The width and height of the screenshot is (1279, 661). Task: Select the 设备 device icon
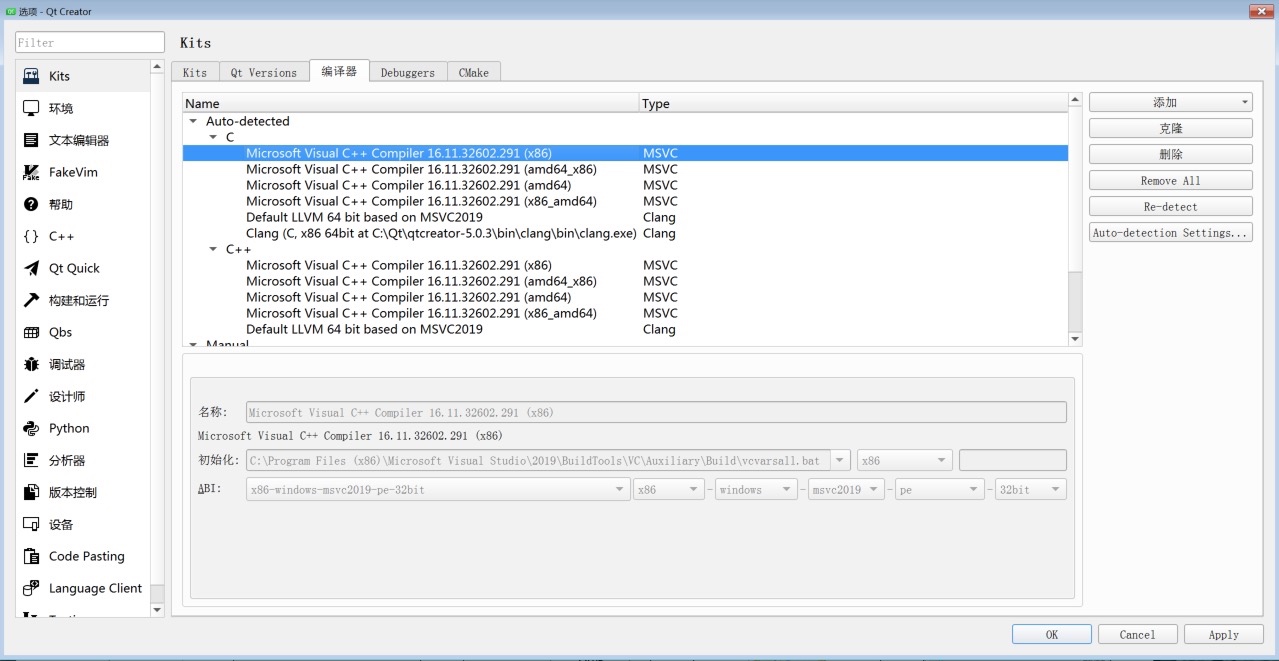(31, 524)
